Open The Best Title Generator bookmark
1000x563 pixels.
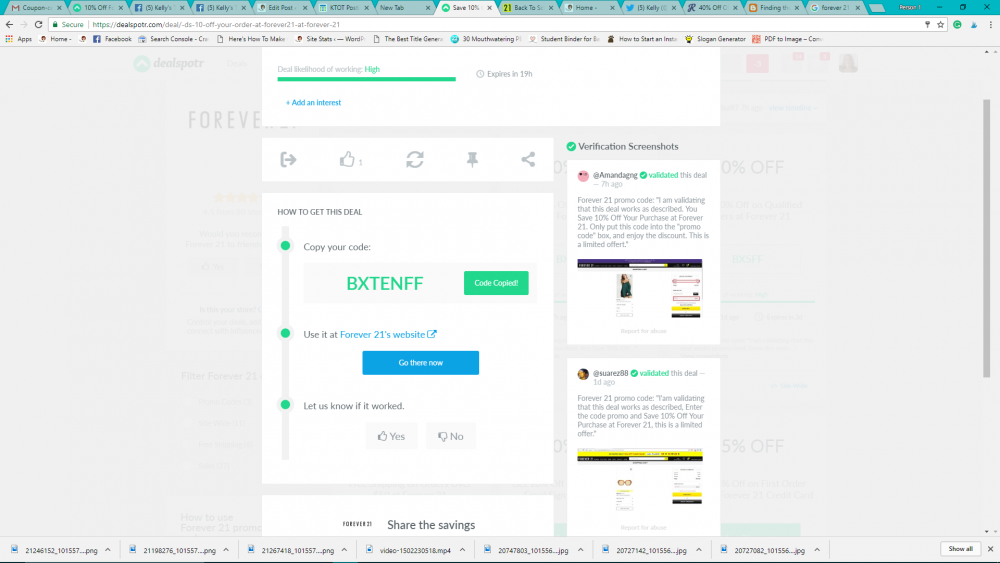click(408, 39)
